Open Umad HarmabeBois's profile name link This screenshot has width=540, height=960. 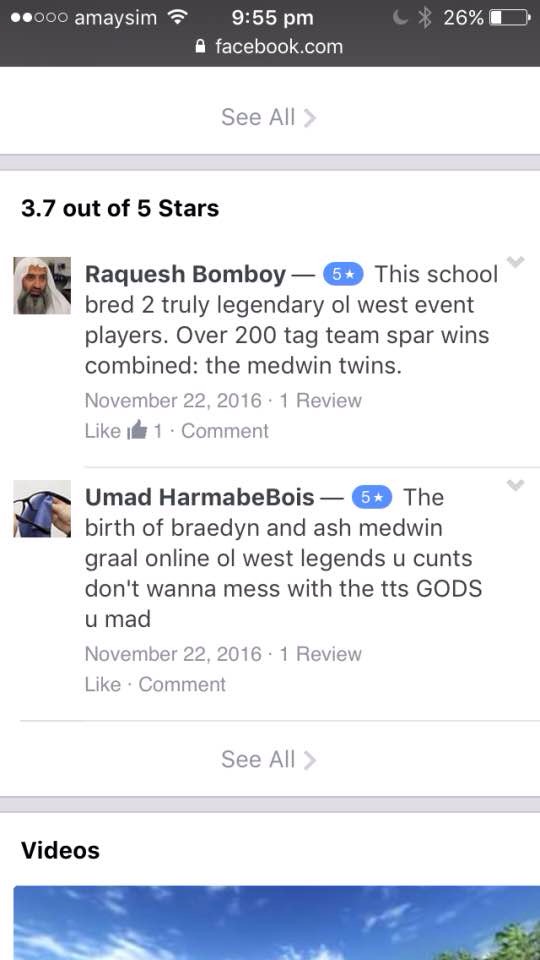tap(200, 498)
